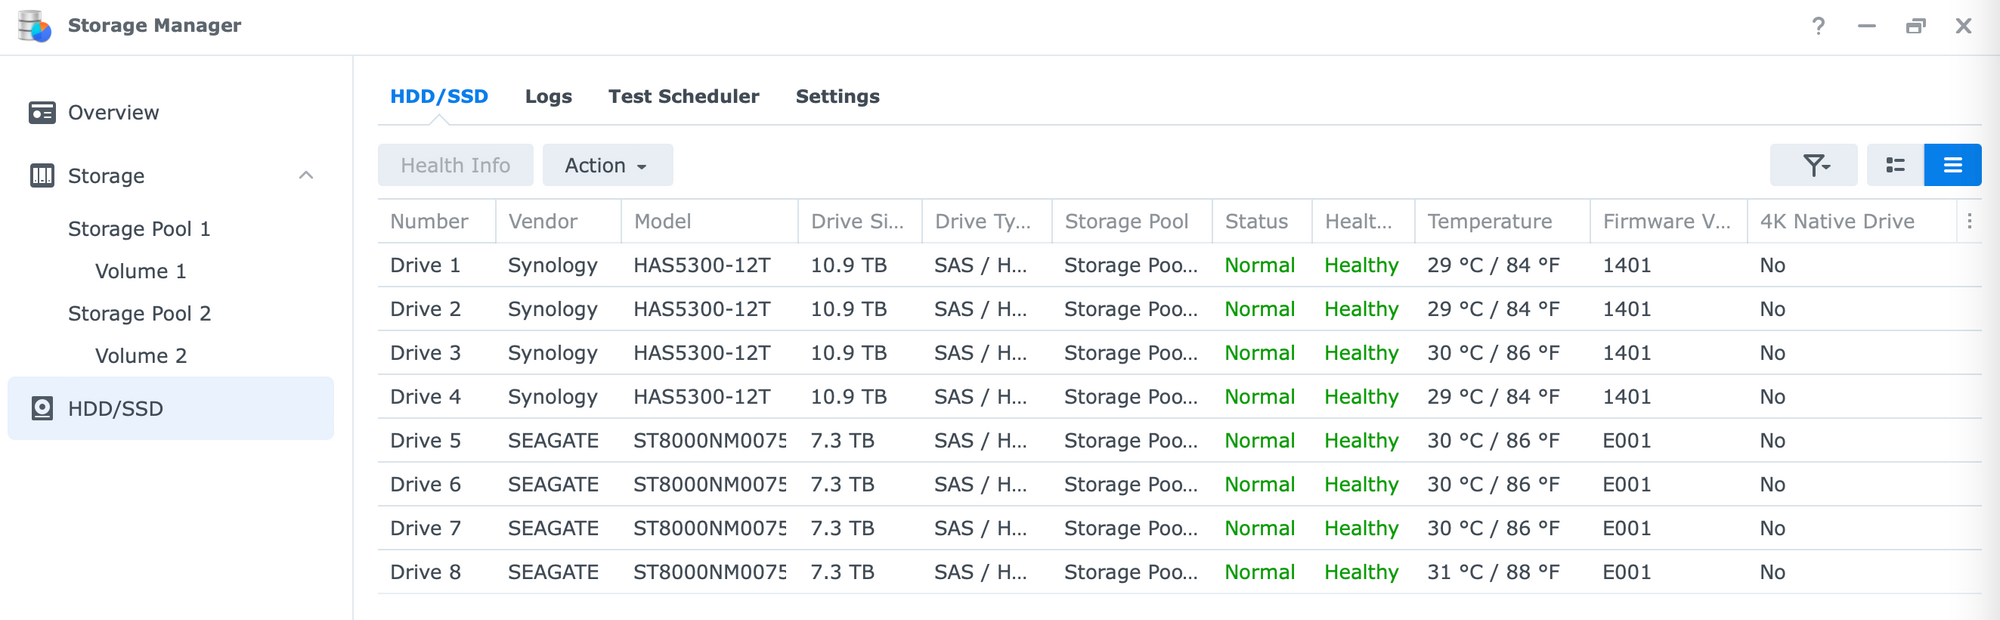Open the help question mark icon
2000x620 pixels.
tap(1818, 26)
